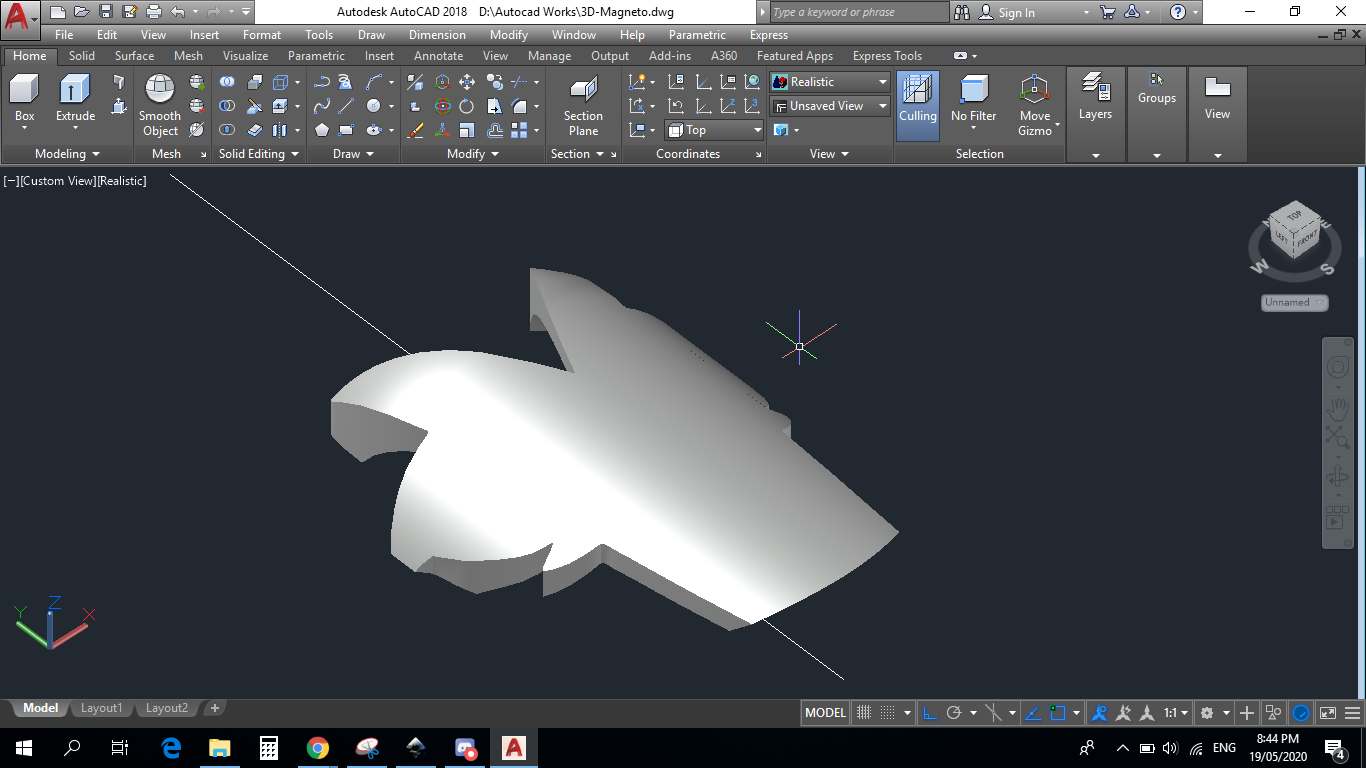The height and width of the screenshot is (768, 1366).
Task: Click the Customization status bar icon
Action: (x=1353, y=713)
